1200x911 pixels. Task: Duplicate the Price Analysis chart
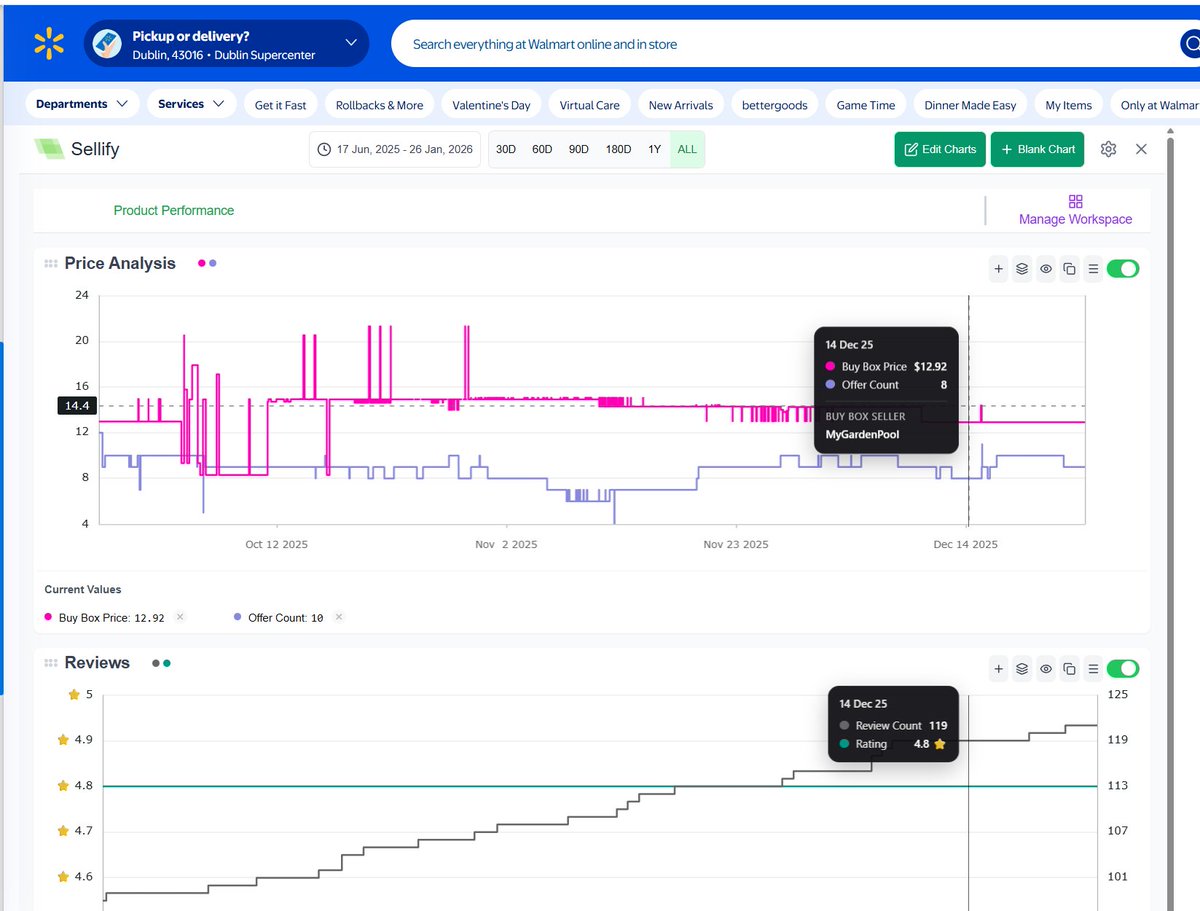pyautogui.click(x=1069, y=269)
